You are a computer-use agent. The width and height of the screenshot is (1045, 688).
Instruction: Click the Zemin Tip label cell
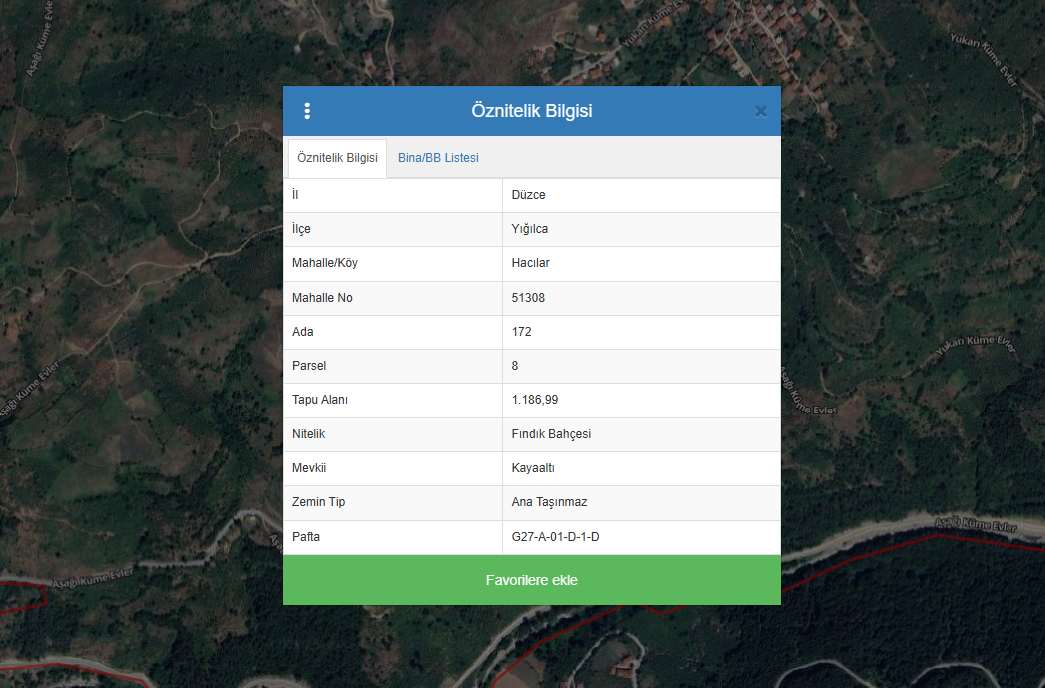pos(318,502)
